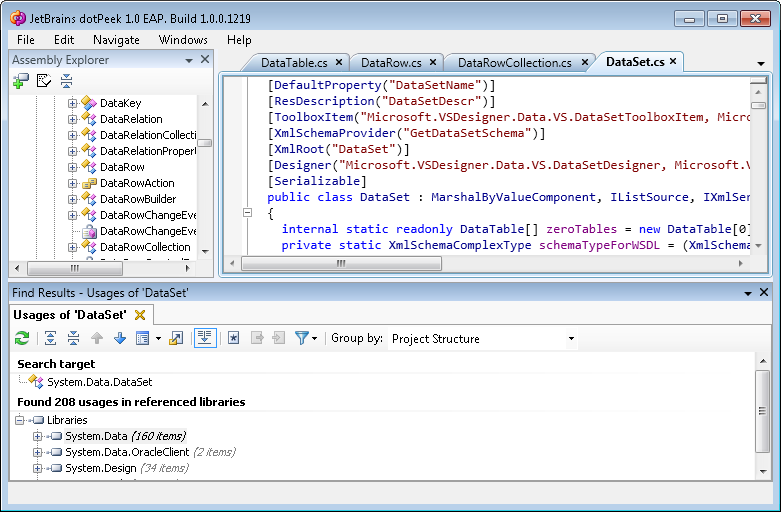The width and height of the screenshot is (781, 512).
Task: Close the DataRow.cs tab
Action: click(433, 62)
